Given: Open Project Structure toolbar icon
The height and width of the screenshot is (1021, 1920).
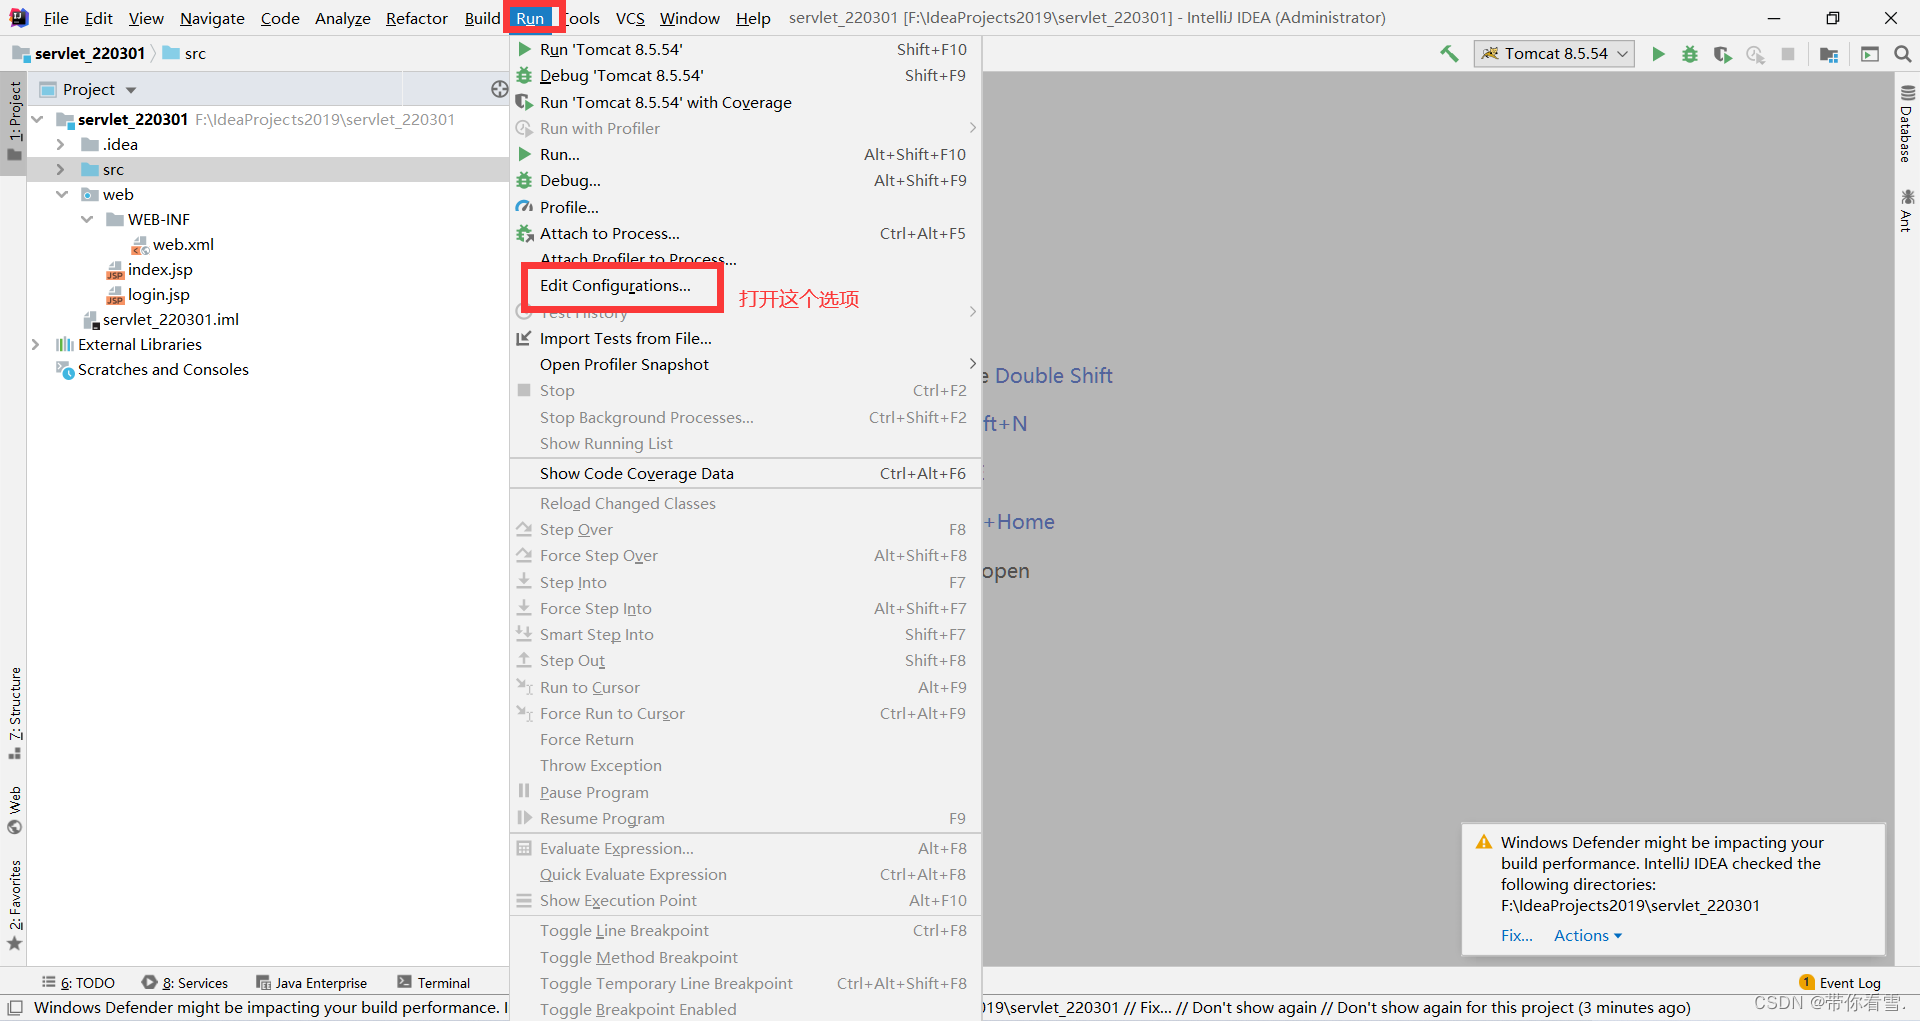Looking at the screenshot, I should click(1829, 54).
